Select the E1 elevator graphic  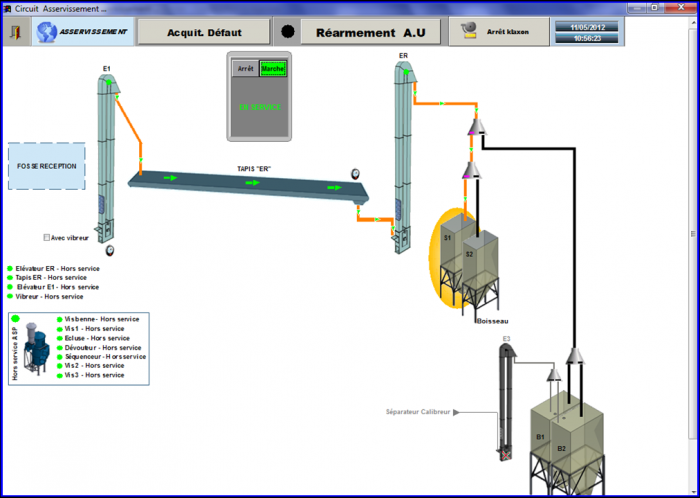click(x=107, y=156)
